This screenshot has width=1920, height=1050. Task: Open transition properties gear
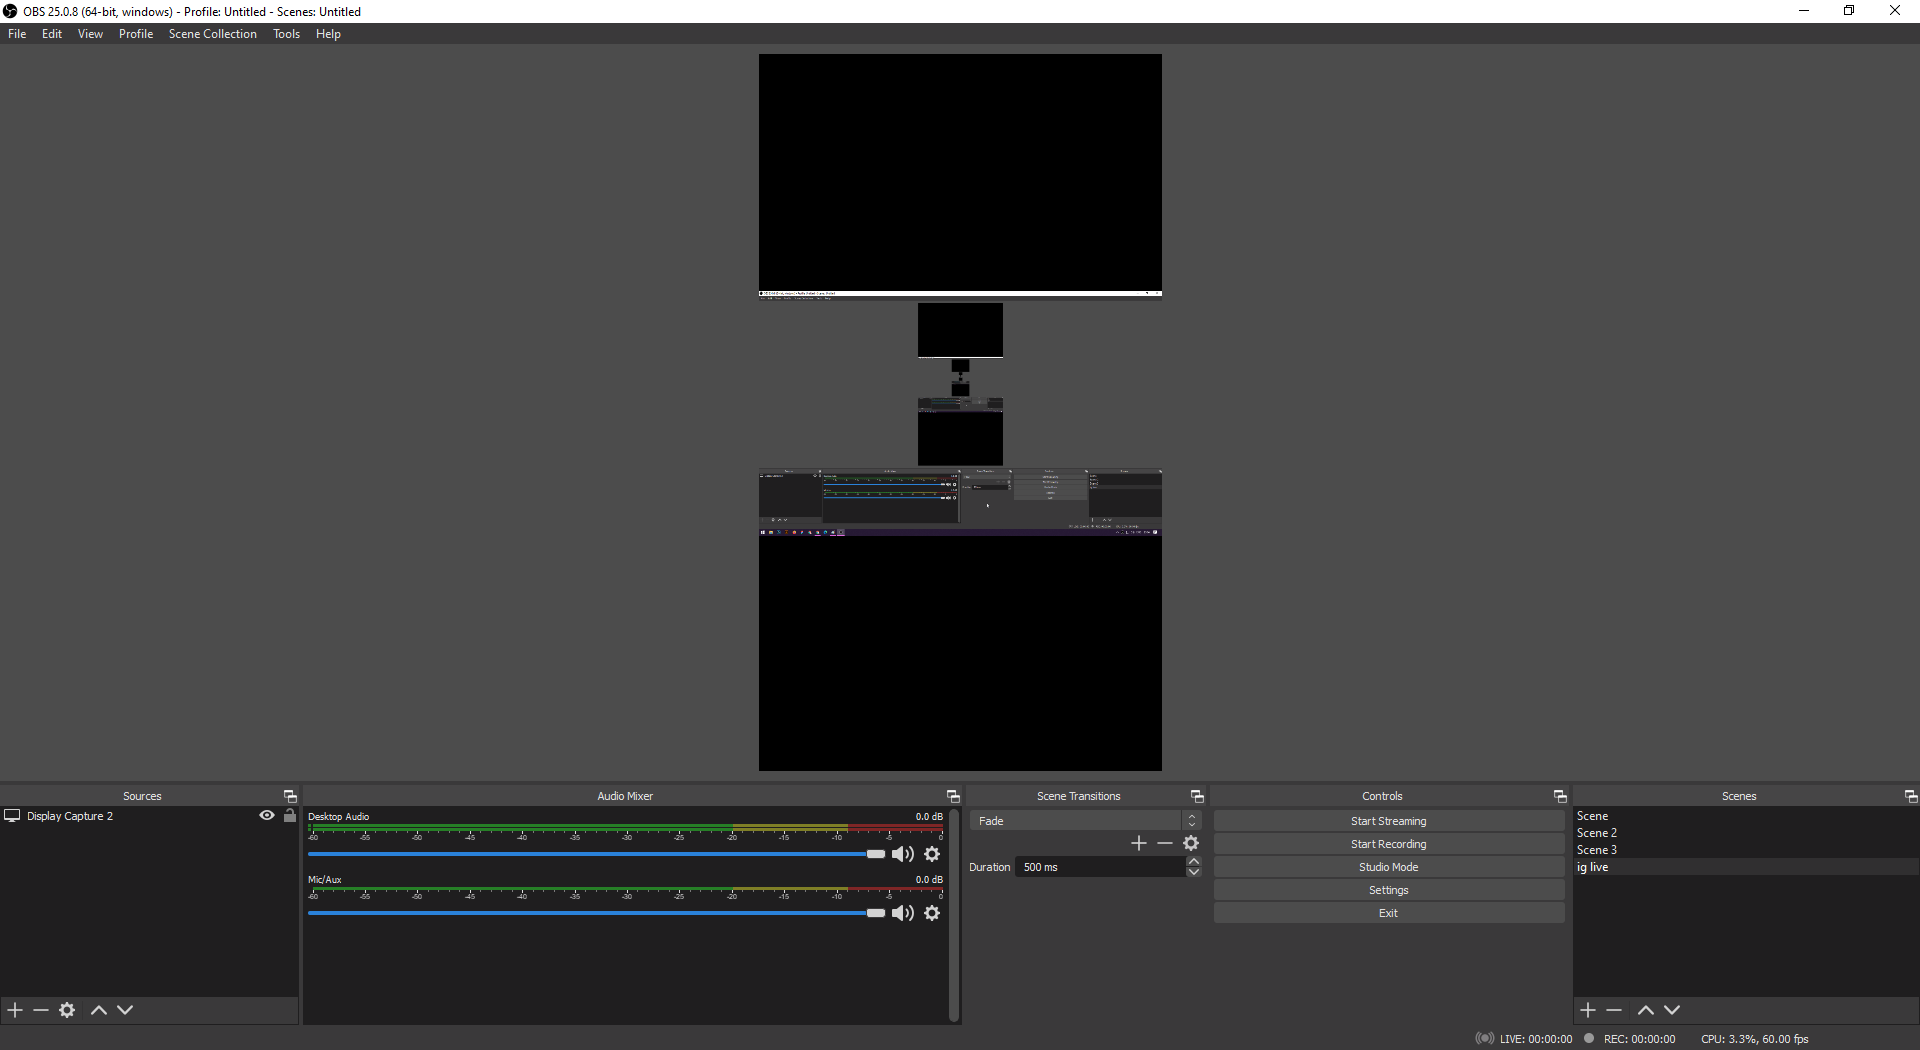[1191, 843]
